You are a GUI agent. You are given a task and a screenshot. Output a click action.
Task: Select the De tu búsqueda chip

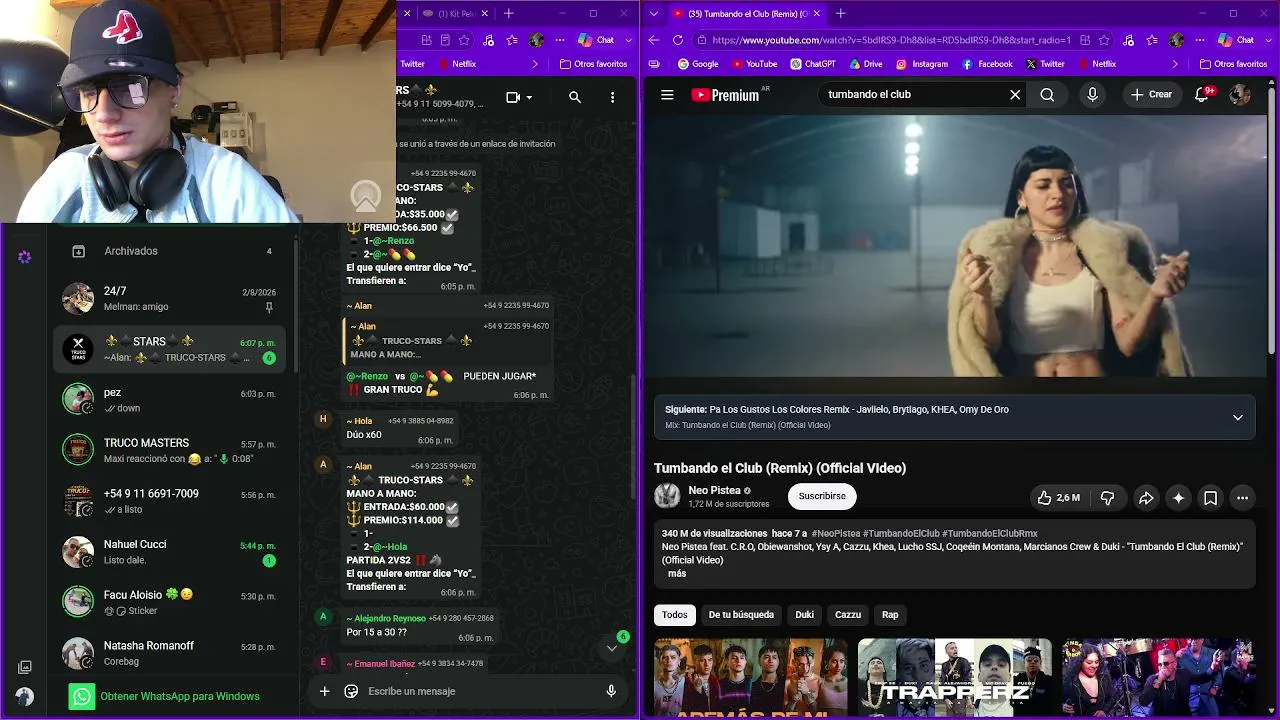coord(741,615)
